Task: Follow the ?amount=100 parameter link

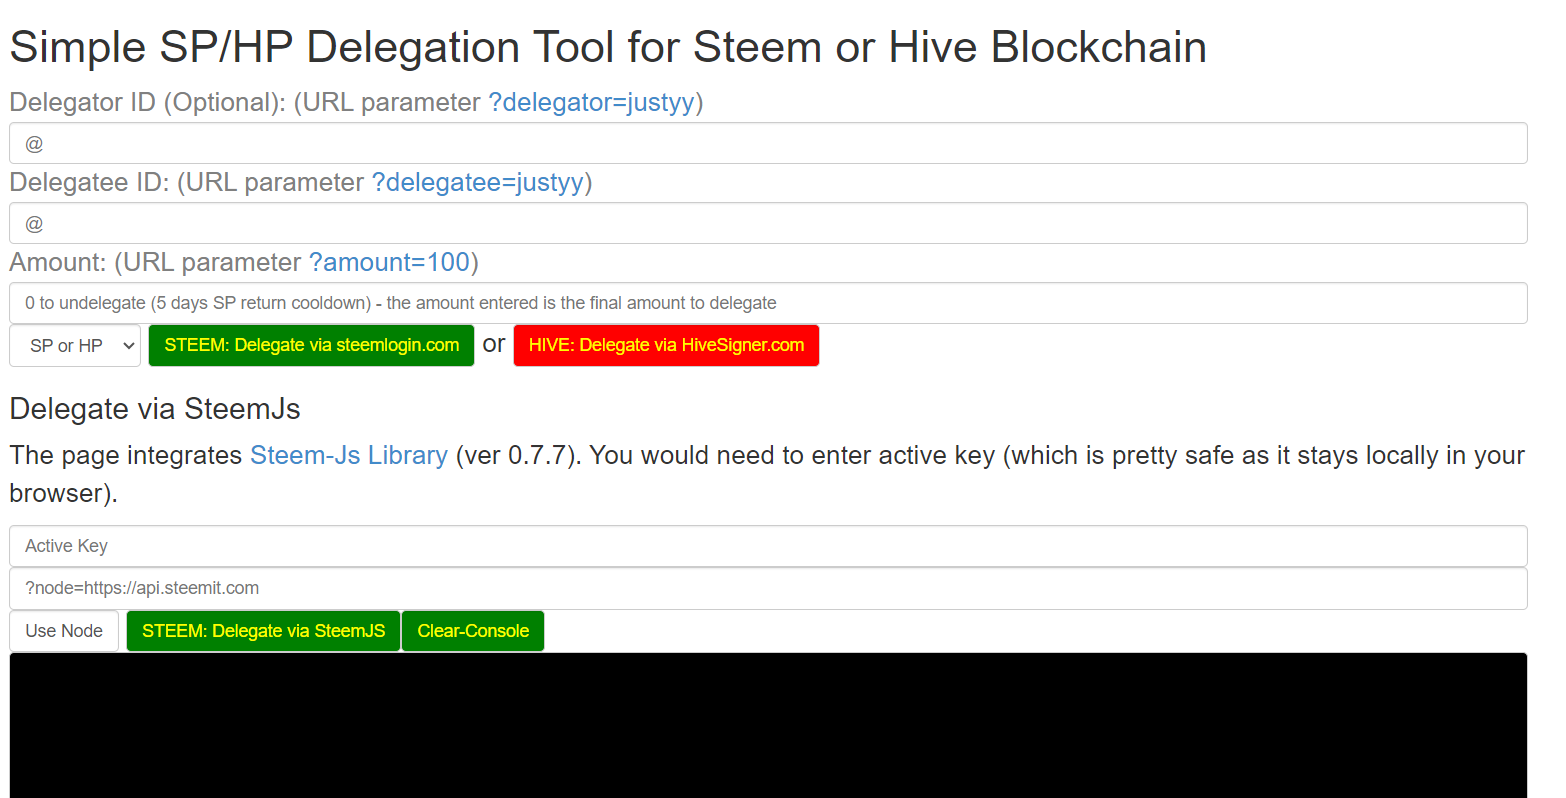Action: [389, 262]
